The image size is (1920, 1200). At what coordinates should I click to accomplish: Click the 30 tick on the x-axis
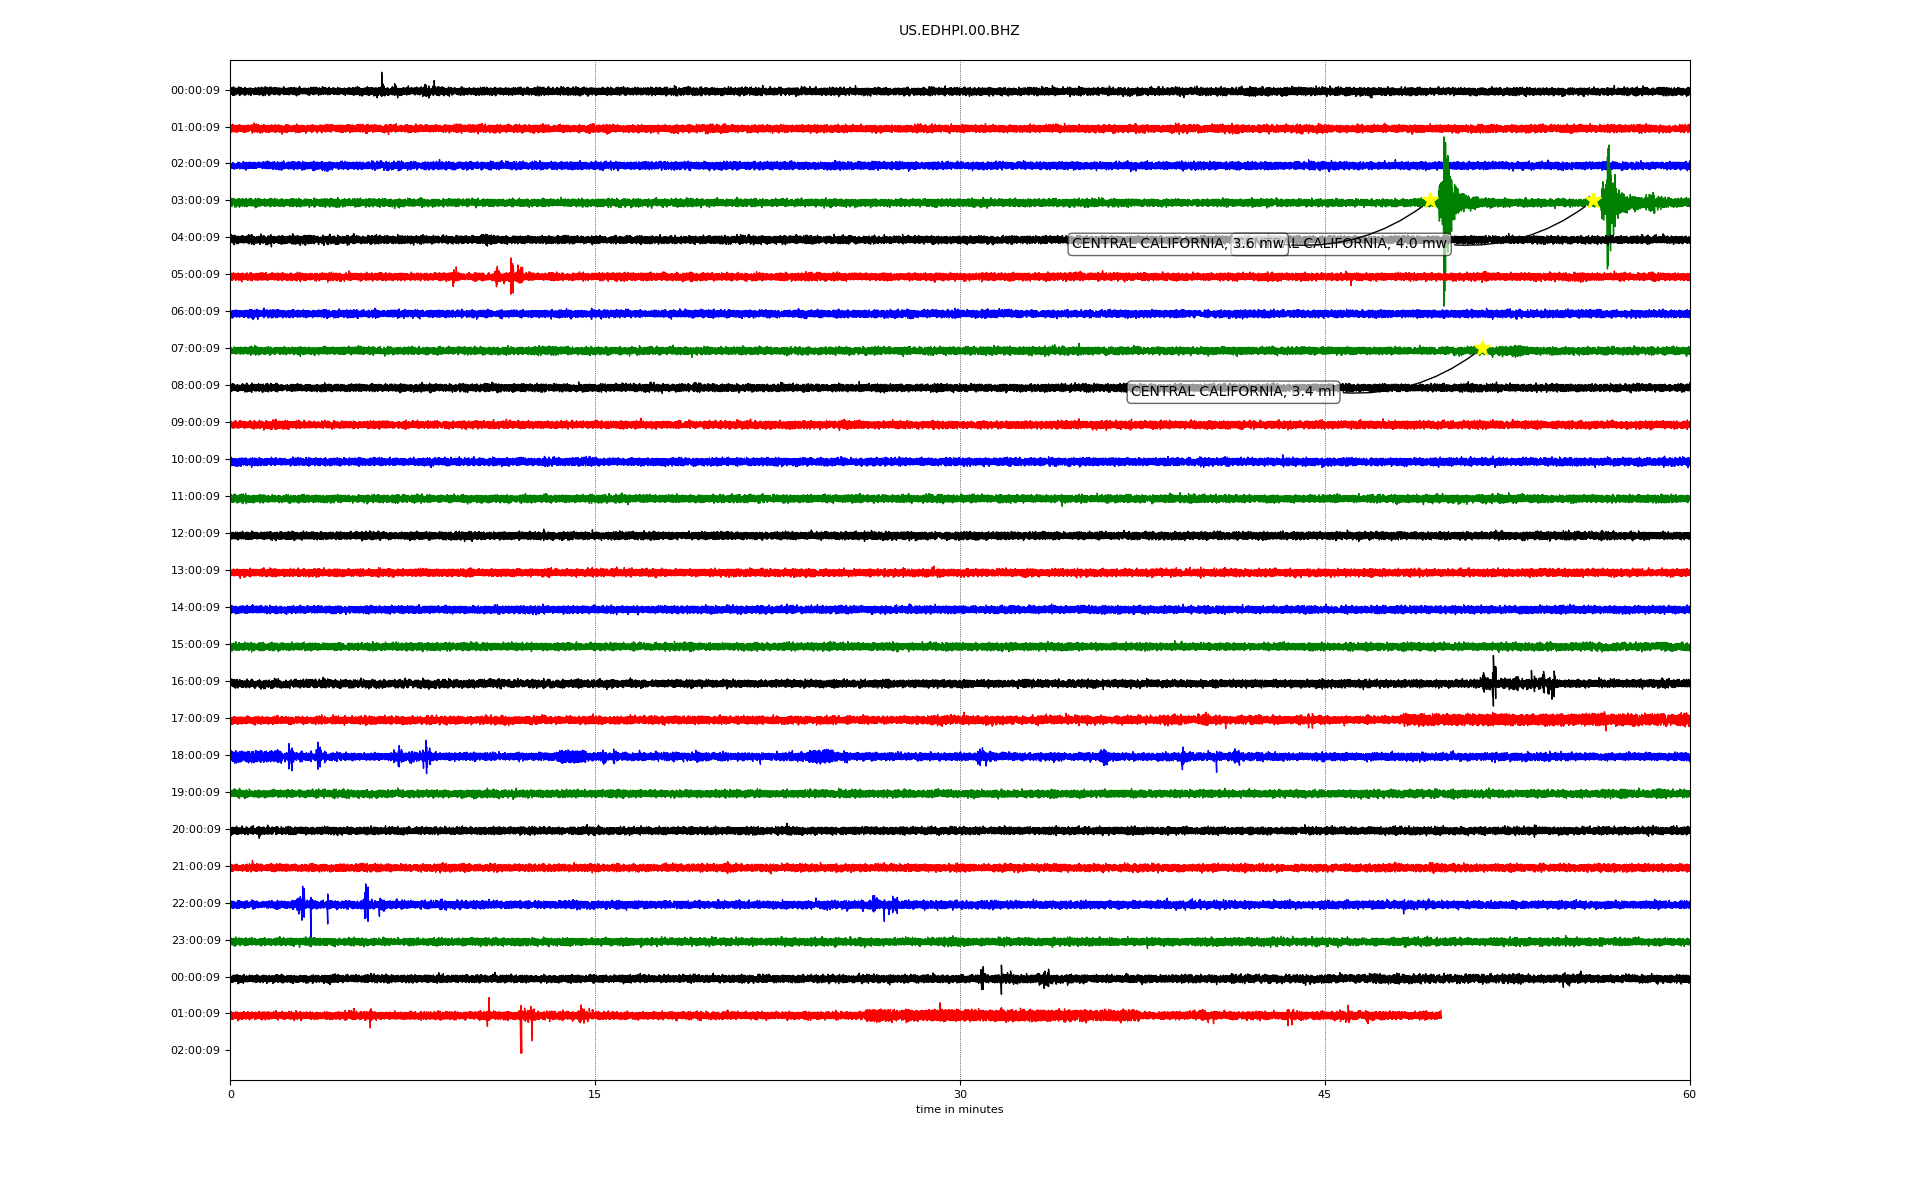pos(960,1094)
